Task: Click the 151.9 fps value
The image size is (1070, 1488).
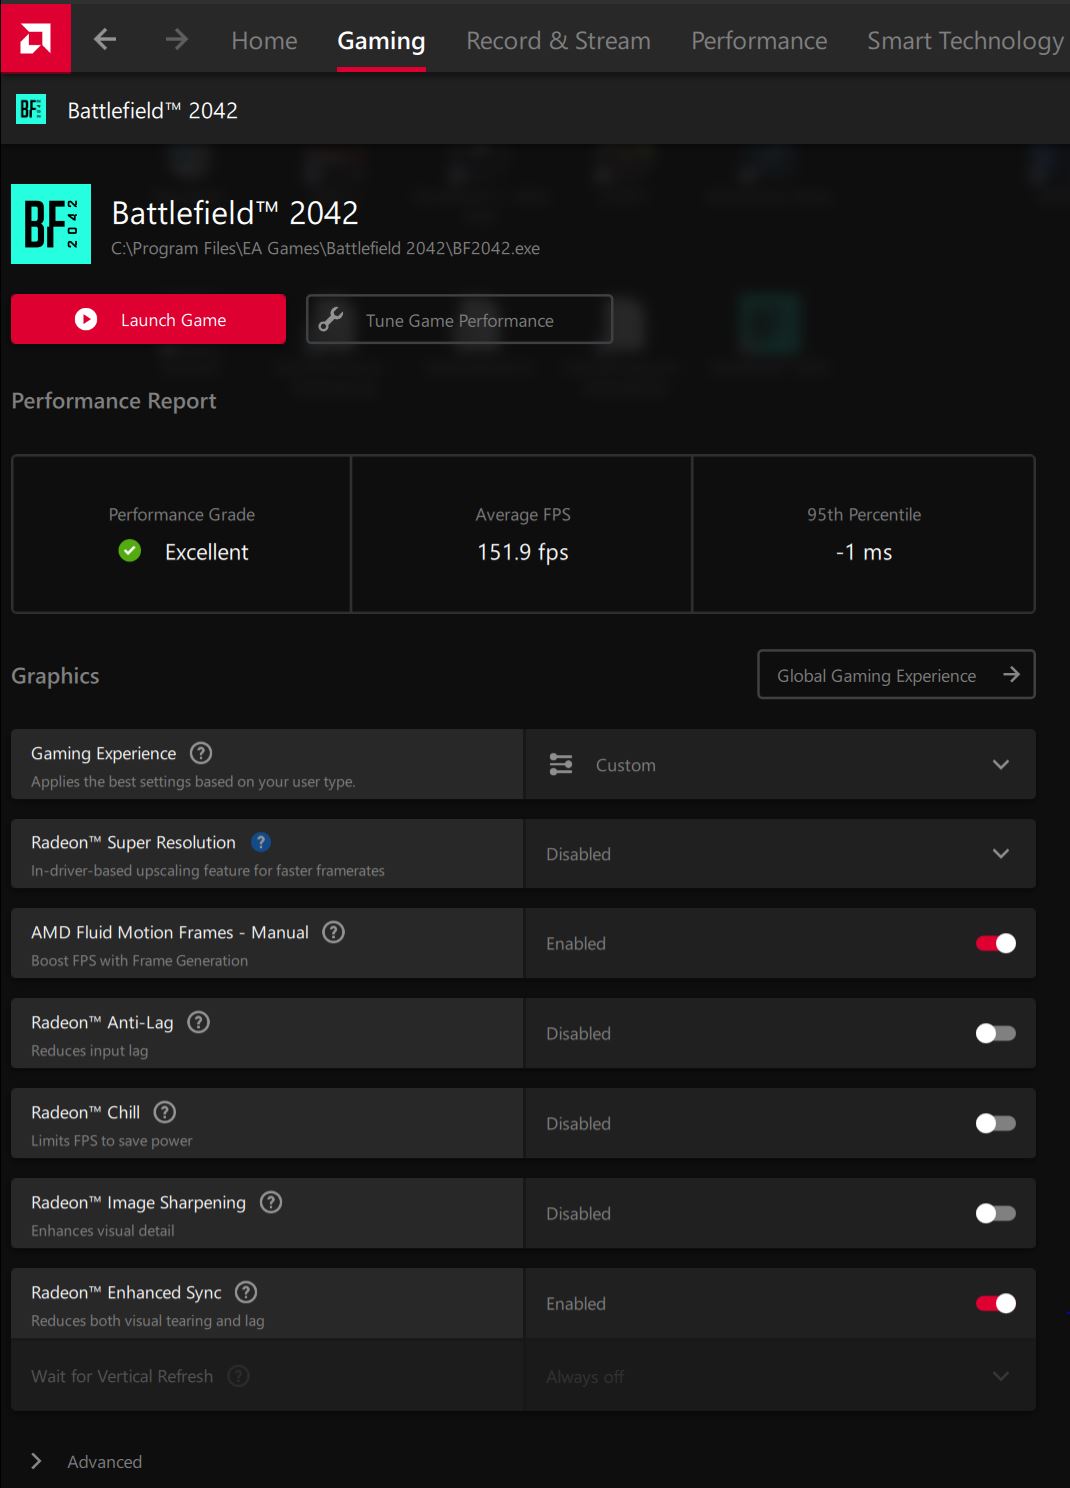Action: [x=523, y=552]
